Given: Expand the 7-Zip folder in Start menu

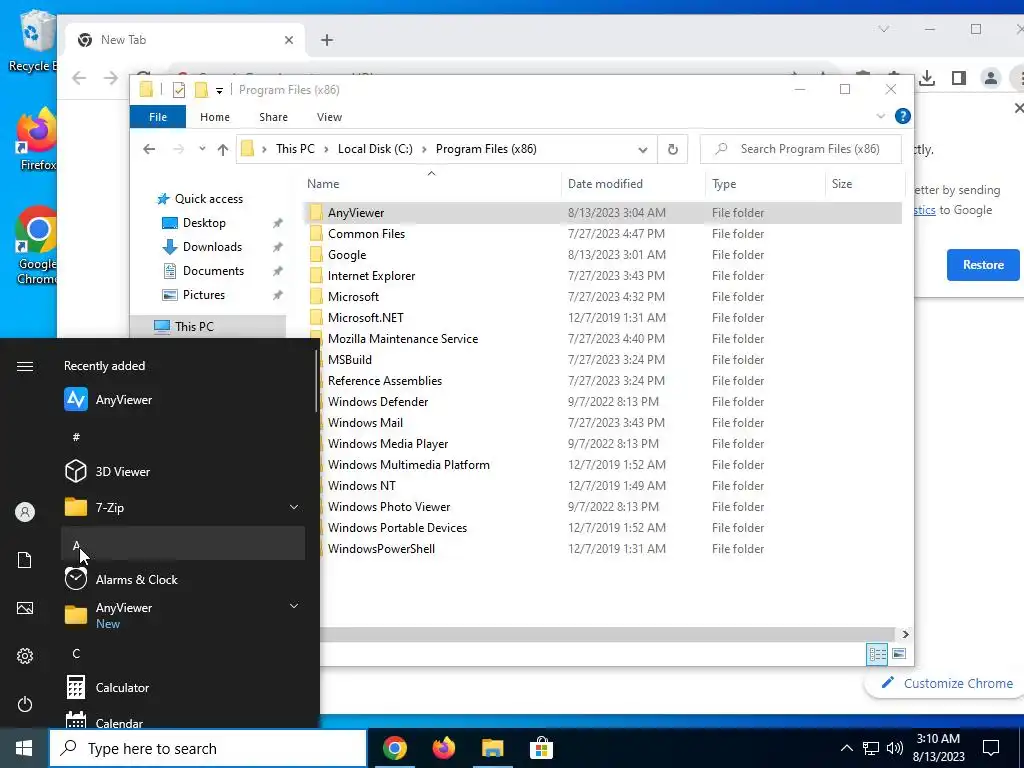Looking at the screenshot, I should click(294, 507).
